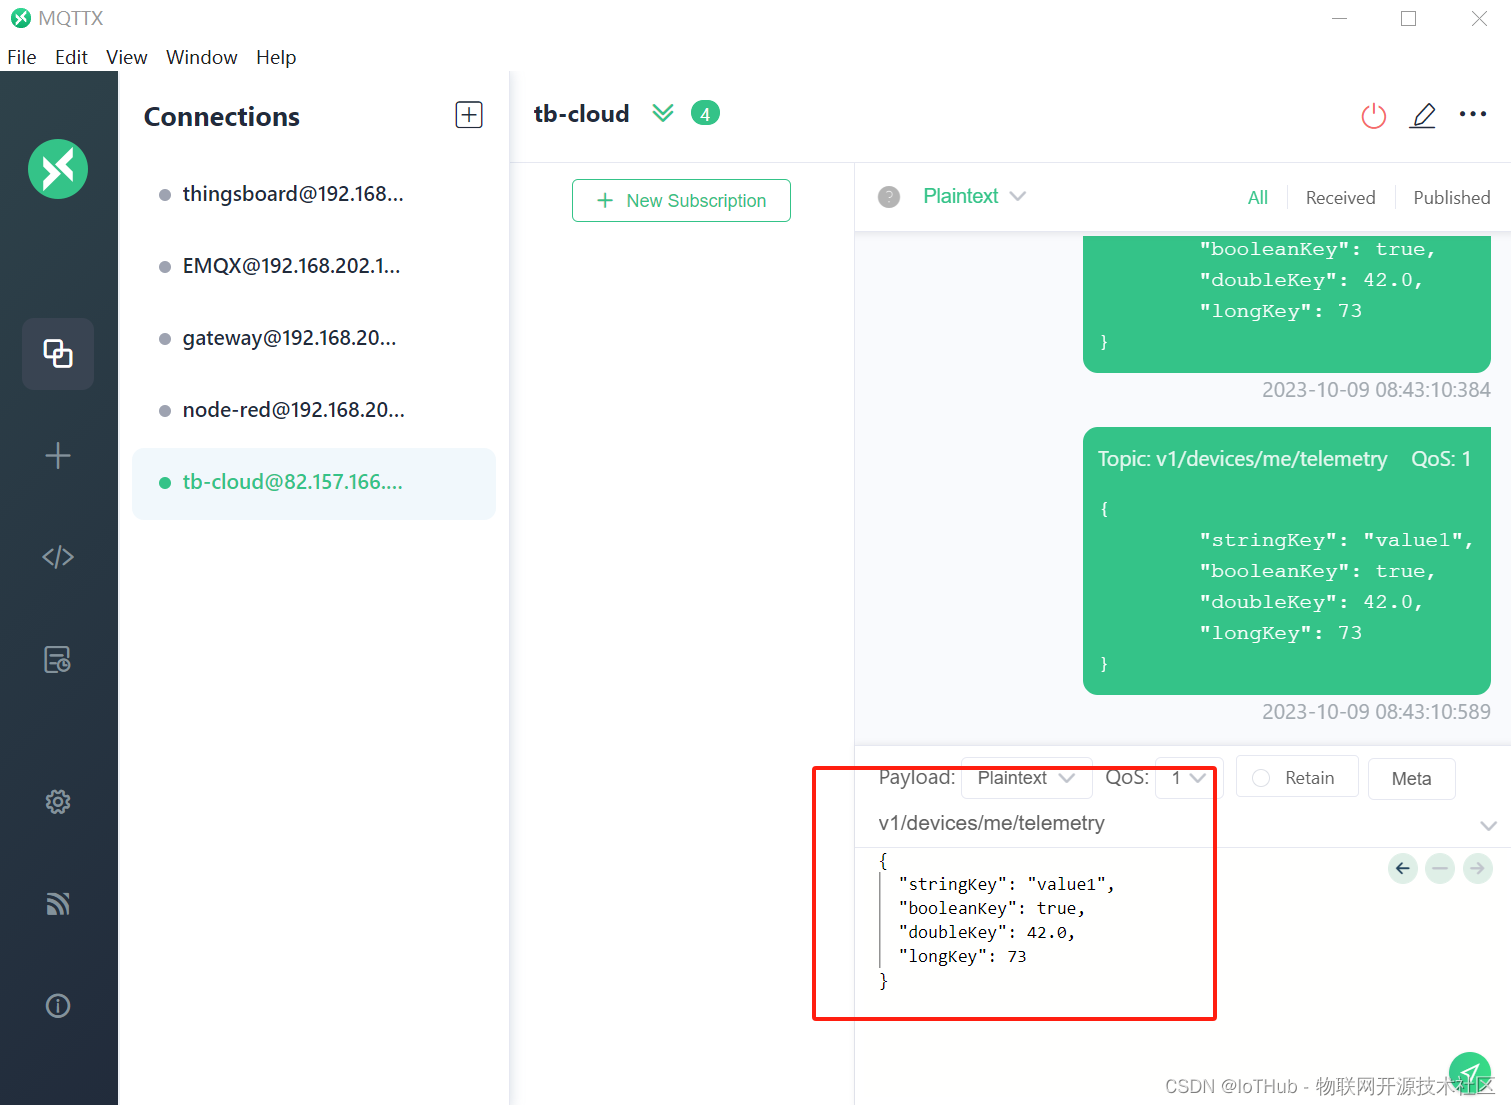The height and width of the screenshot is (1105, 1511).
Task: Open the Script page icon
Action: pyautogui.click(x=58, y=557)
